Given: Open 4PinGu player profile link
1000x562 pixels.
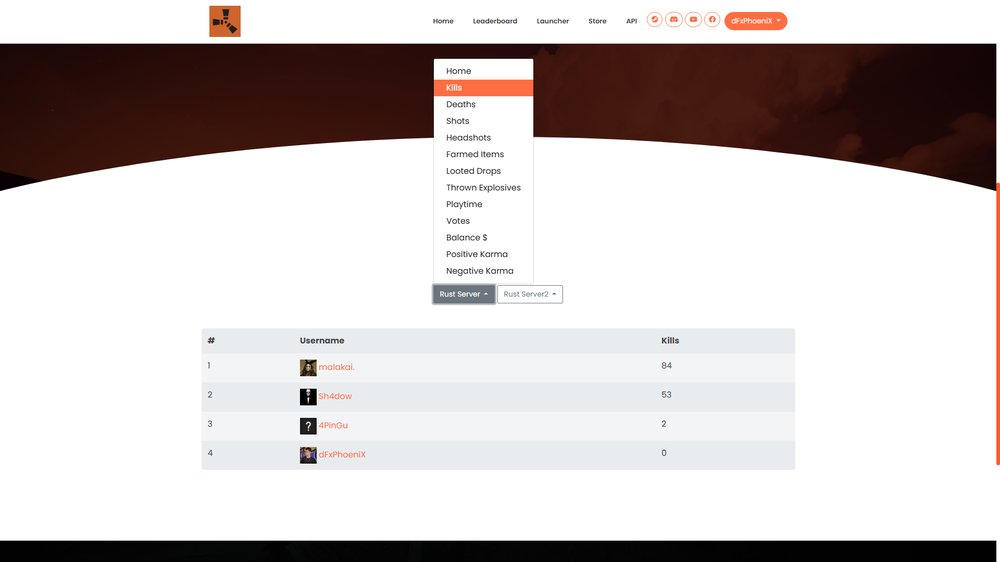Looking at the screenshot, I should [x=333, y=425].
